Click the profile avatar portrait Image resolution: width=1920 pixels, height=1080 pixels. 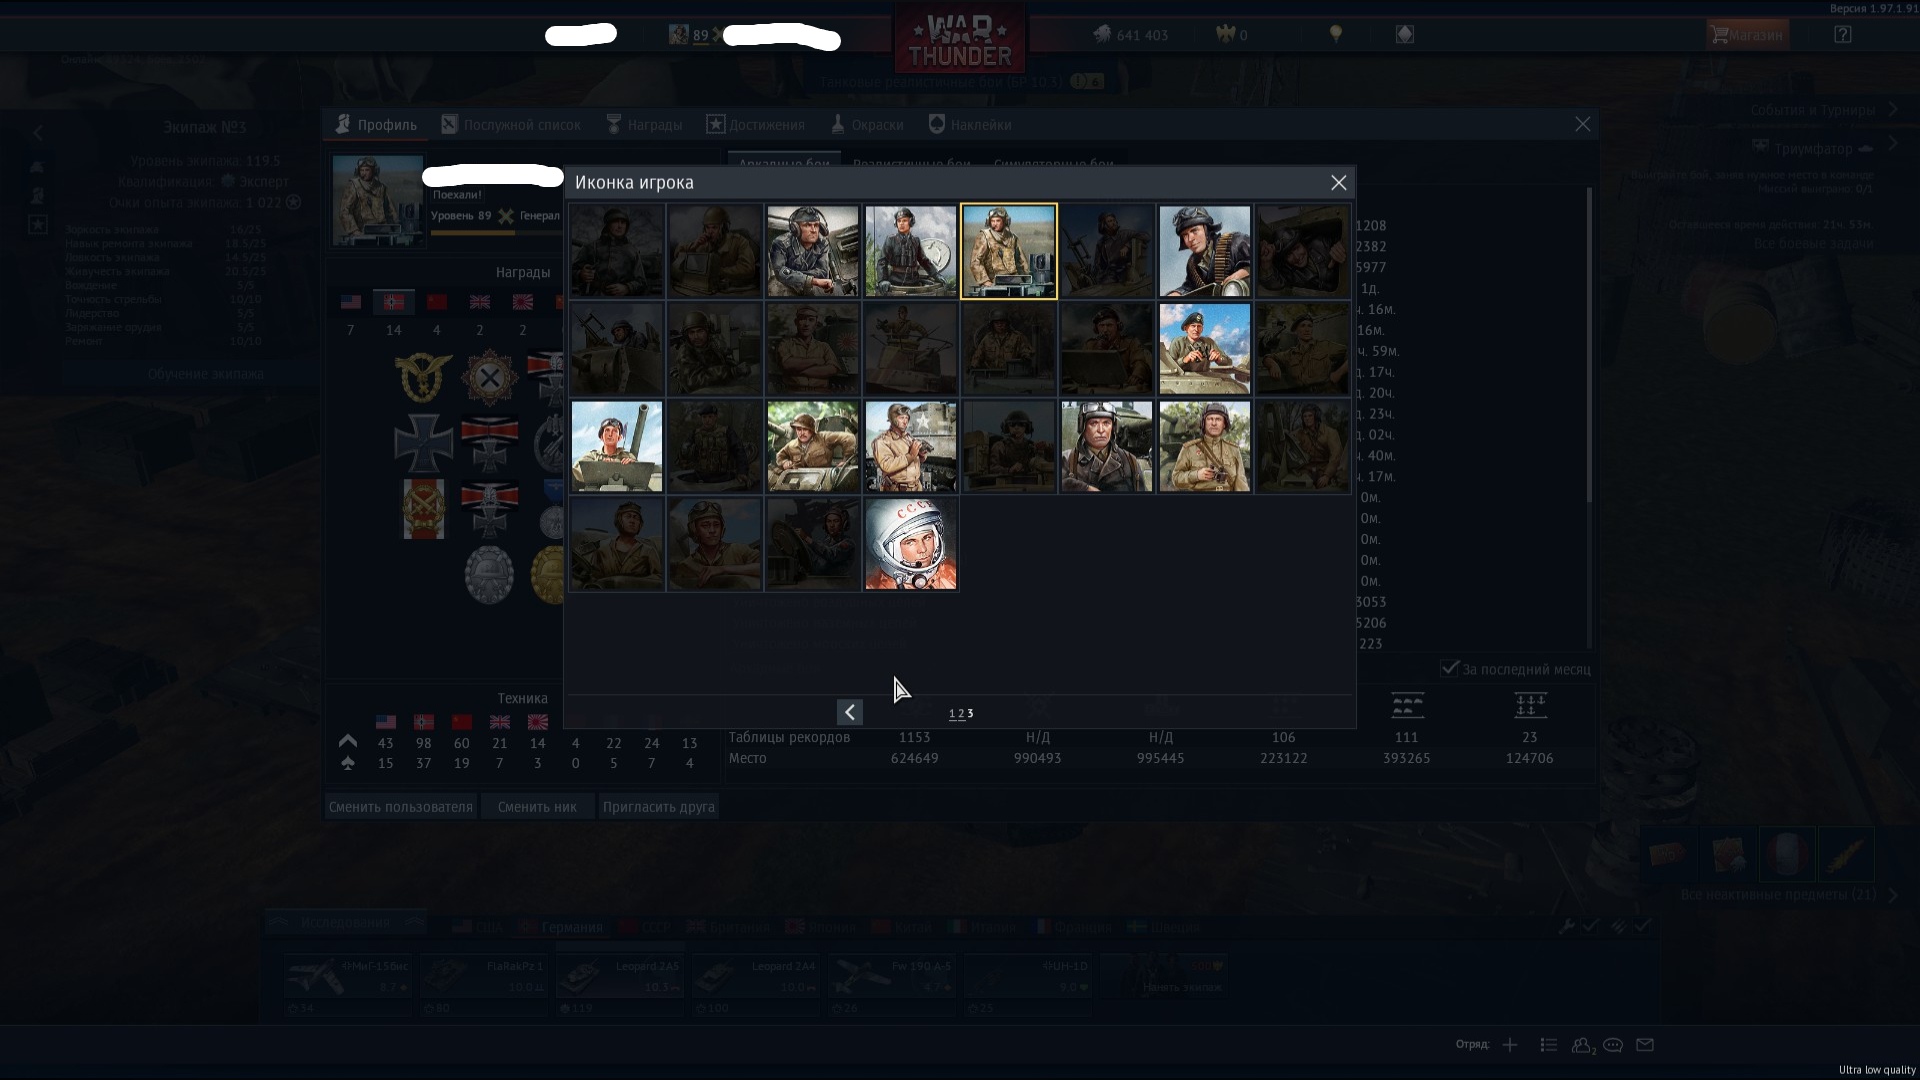pos(378,200)
